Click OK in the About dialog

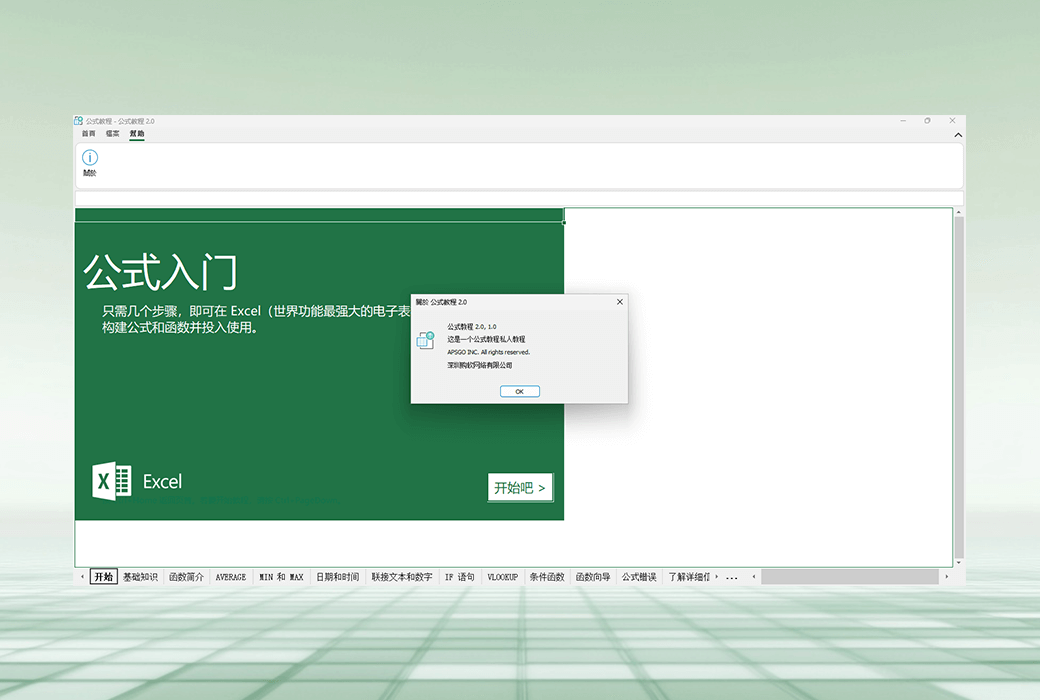click(x=519, y=391)
